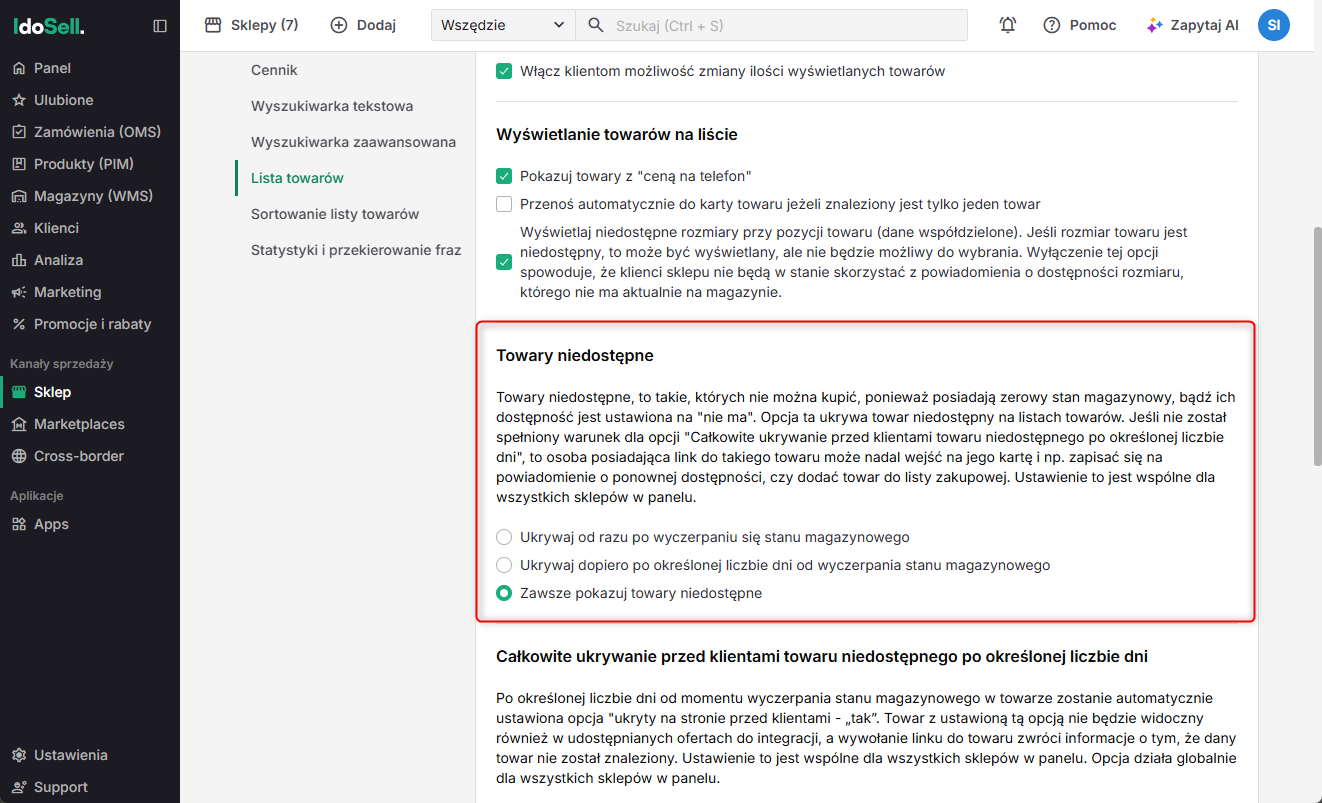Image resolution: width=1322 pixels, height=803 pixels.
Task: Click the Marketplaces icon
Action: coord(19,424)
